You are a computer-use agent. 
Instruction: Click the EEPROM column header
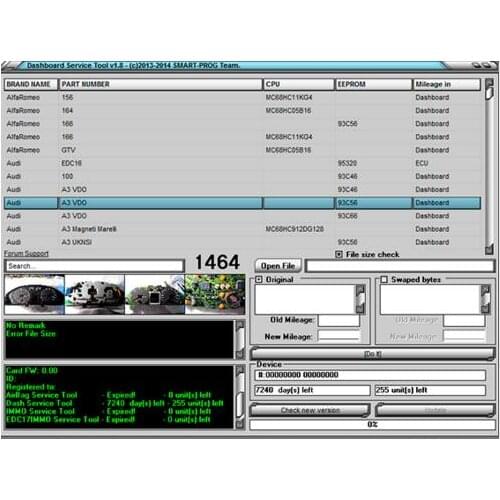[x=373, y=84]
